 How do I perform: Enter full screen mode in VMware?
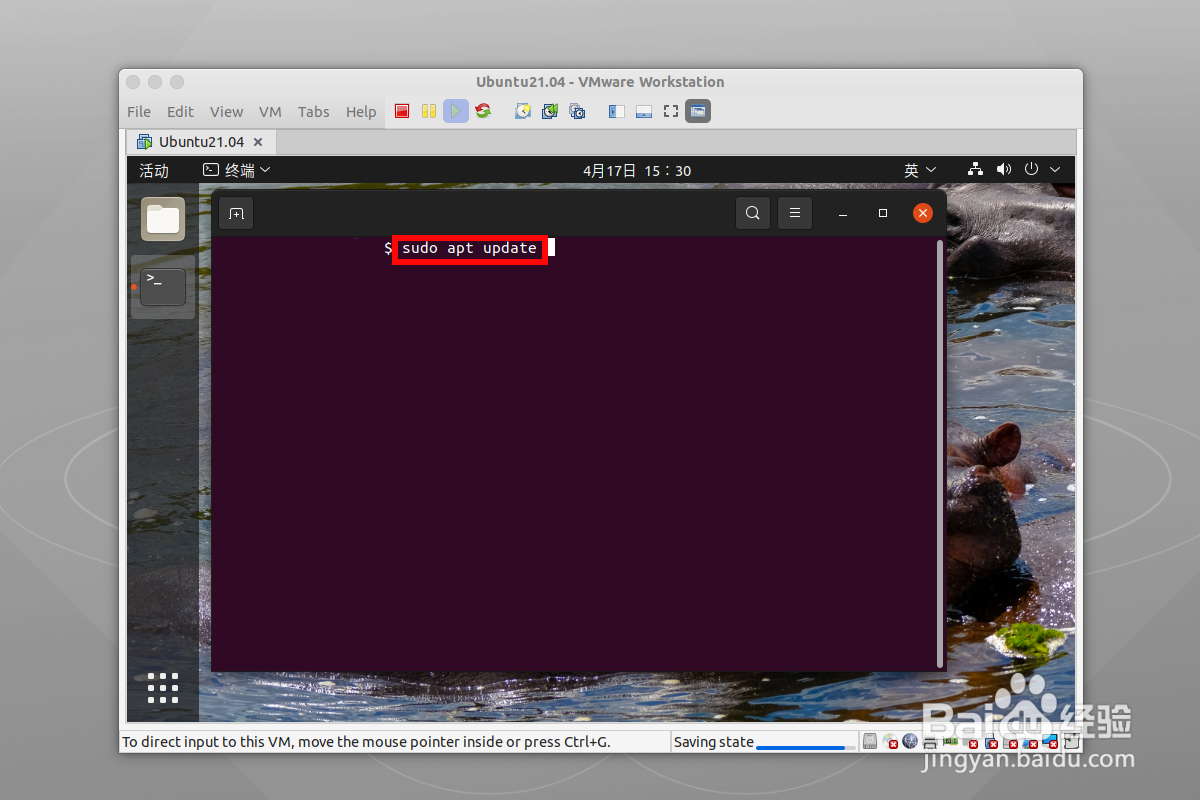click(x=670, y=111)
